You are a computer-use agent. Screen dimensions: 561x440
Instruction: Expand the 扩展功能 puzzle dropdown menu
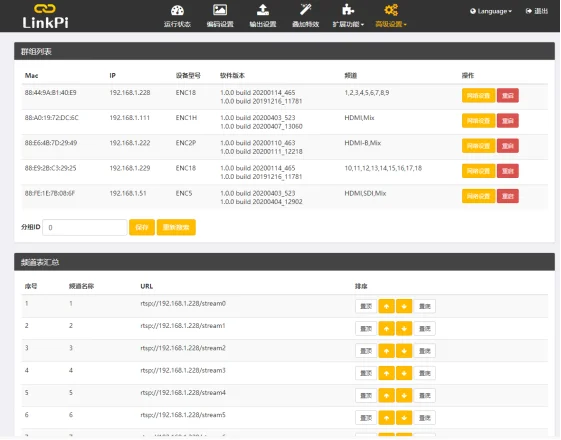pyautogui.click(x=348, y=16)
